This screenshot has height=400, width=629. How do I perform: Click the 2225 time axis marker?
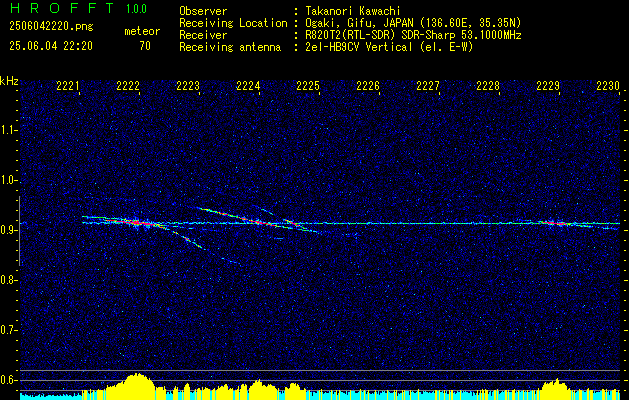click(308, 86)
